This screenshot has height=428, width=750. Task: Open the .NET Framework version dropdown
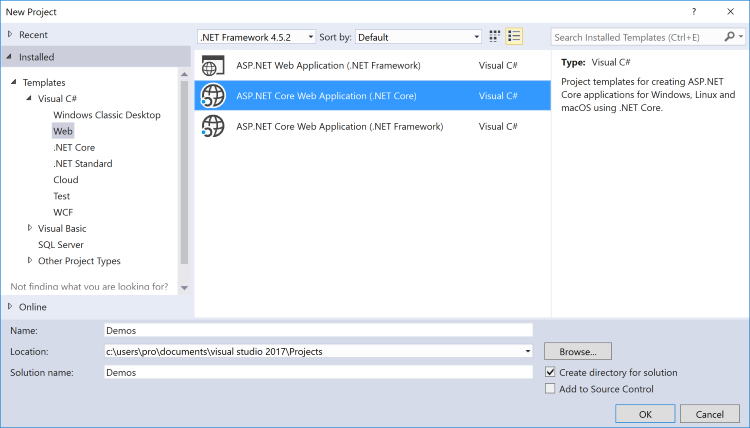click(x=257, y=37)
